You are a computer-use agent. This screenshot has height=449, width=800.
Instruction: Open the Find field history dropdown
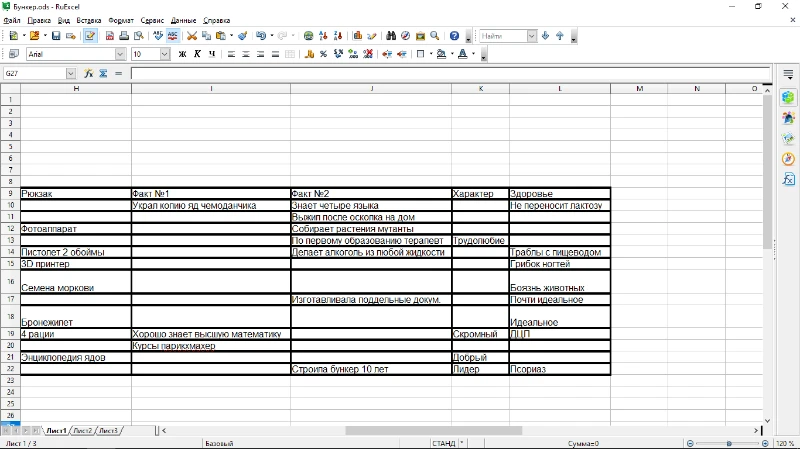coord(532,36)
